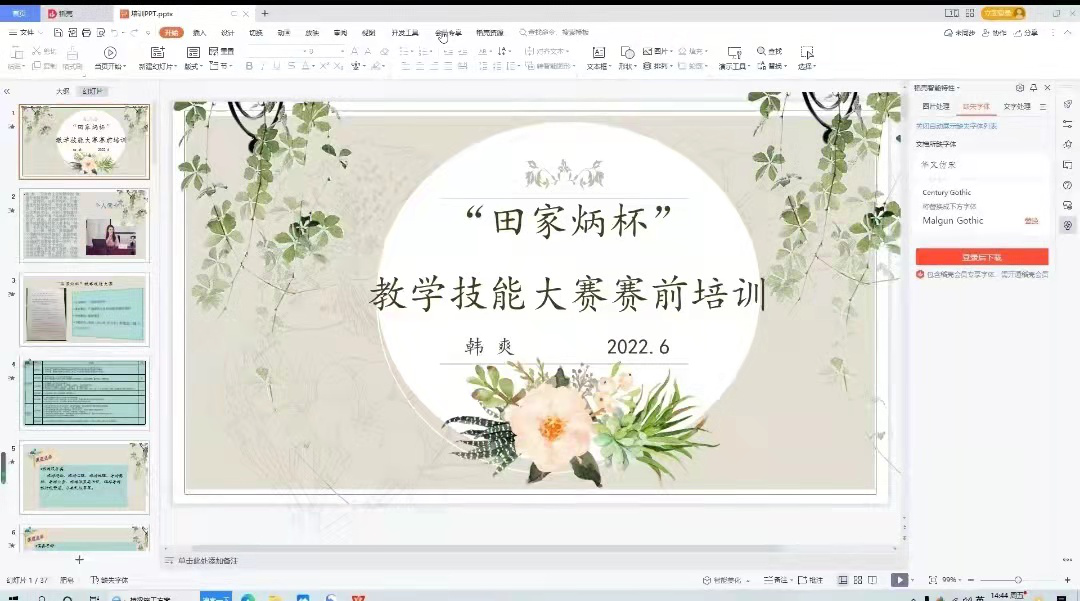This screenshot has width=1080, height=601.
Task: Click the zoom slider in status bar
Action: pyautogui.click(x=1018, y=580)
